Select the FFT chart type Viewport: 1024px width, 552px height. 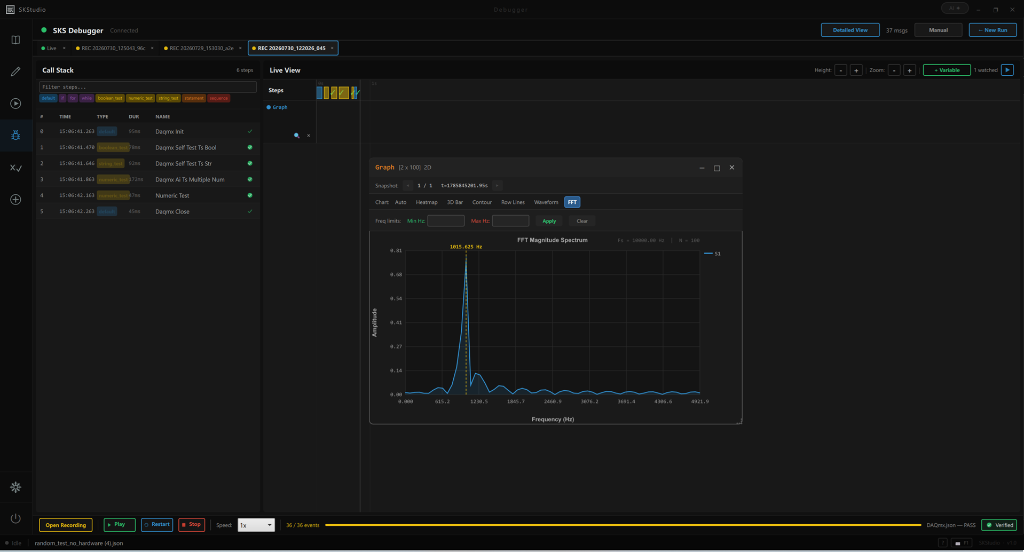click(x=572, y=203)
